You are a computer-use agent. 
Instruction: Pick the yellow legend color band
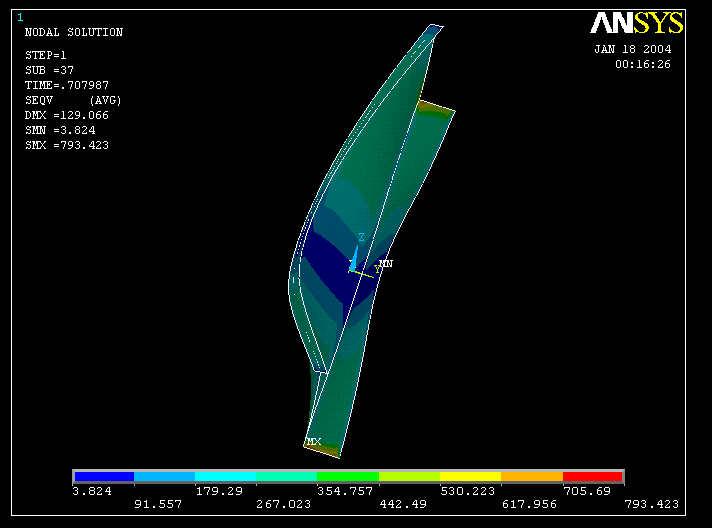click(470, 476)
